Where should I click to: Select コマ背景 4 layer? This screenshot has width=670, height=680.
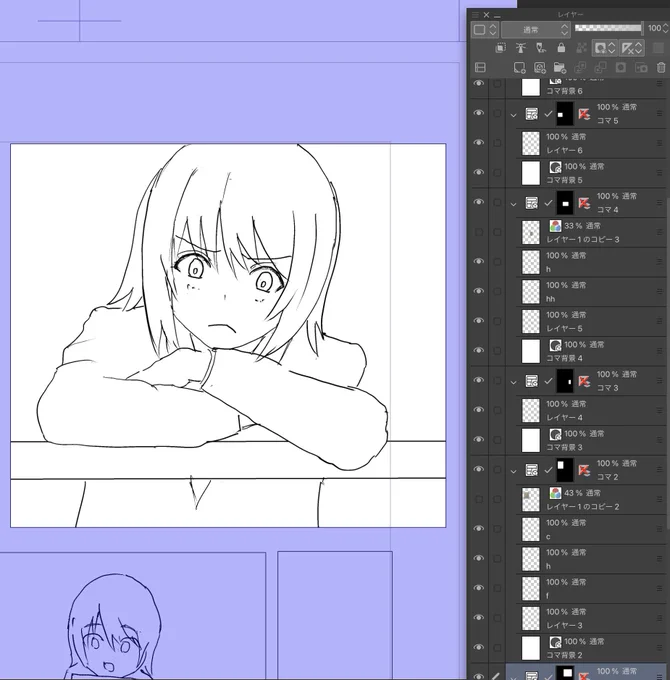pos(591,351)
